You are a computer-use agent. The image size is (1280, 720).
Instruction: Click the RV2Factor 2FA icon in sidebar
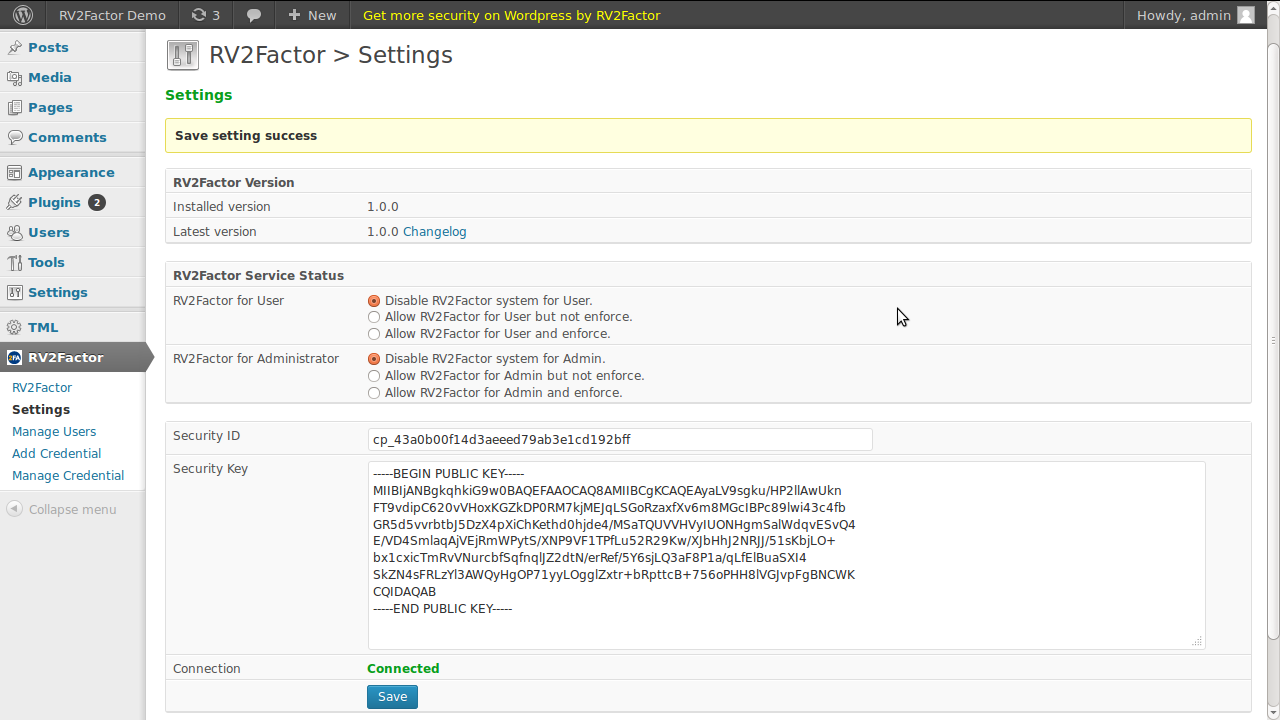click(x=14, y=357)
